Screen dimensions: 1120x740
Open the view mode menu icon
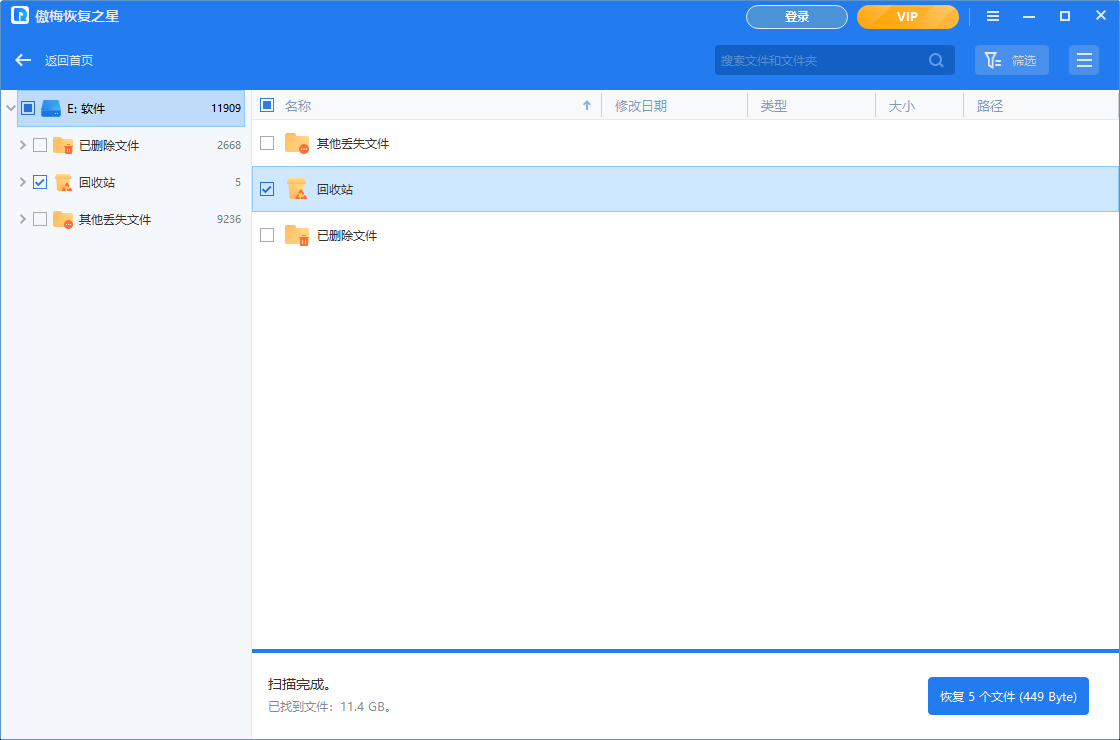1083,60
